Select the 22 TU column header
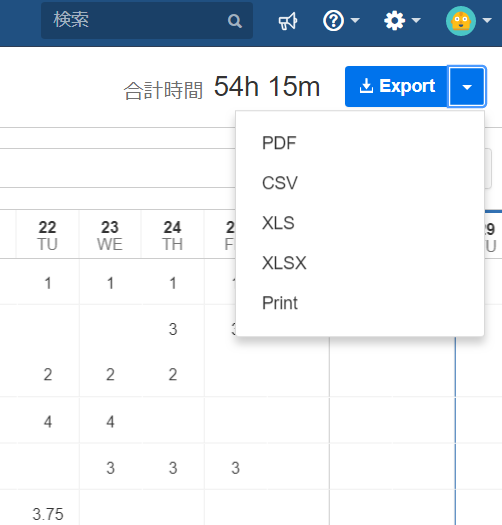Image resolution: width=502 pixels, height=525 pixels. 48,235
